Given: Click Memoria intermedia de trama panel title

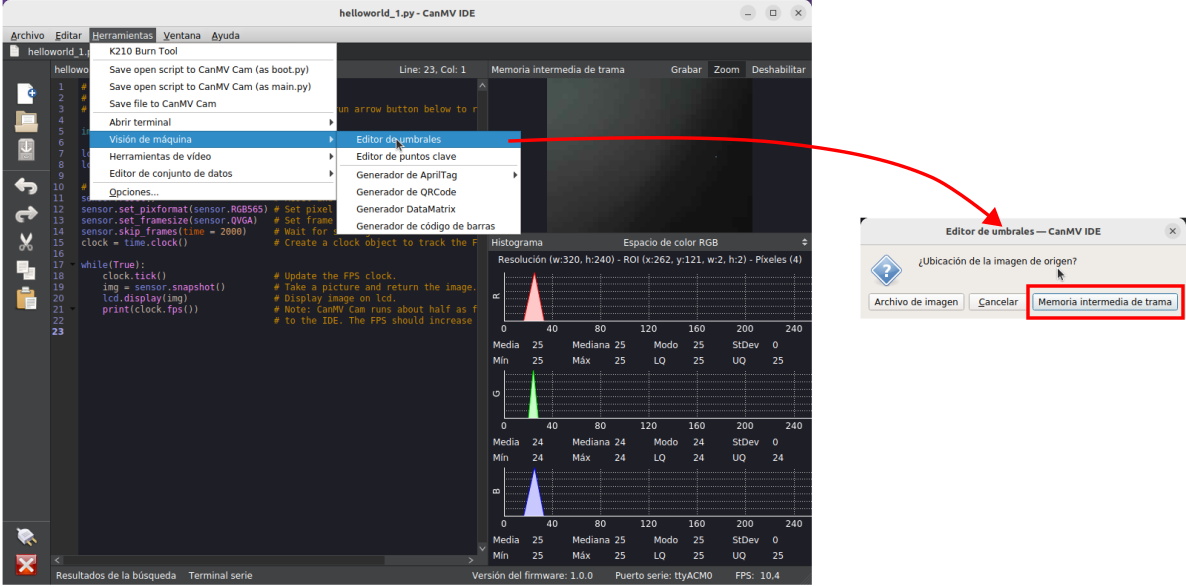Looking at the screenshot, I should [x=557, y=70].
